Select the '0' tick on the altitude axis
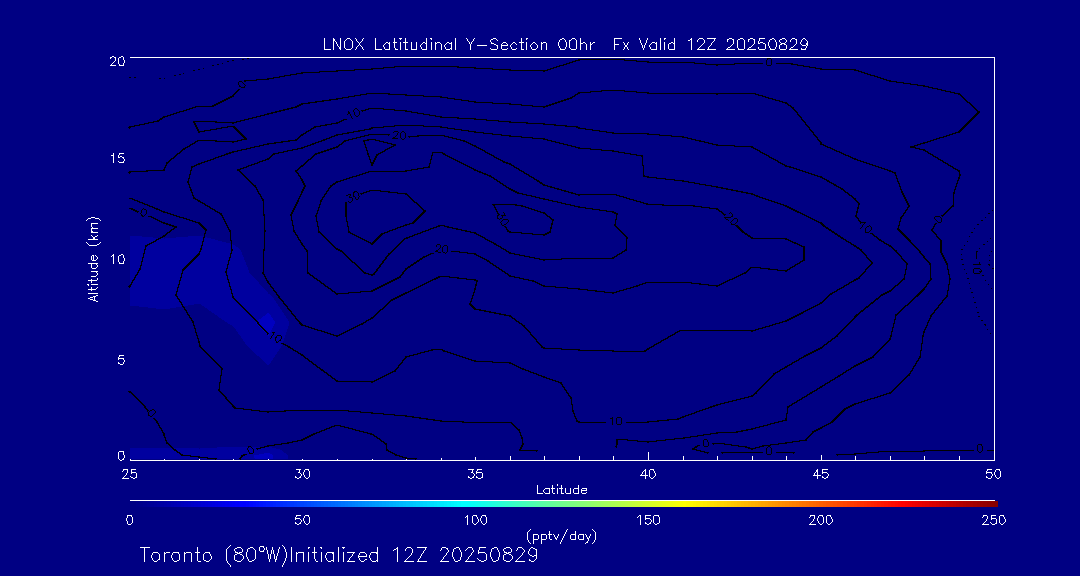Viewport: 1080px width, 576px height. (121, 455)
